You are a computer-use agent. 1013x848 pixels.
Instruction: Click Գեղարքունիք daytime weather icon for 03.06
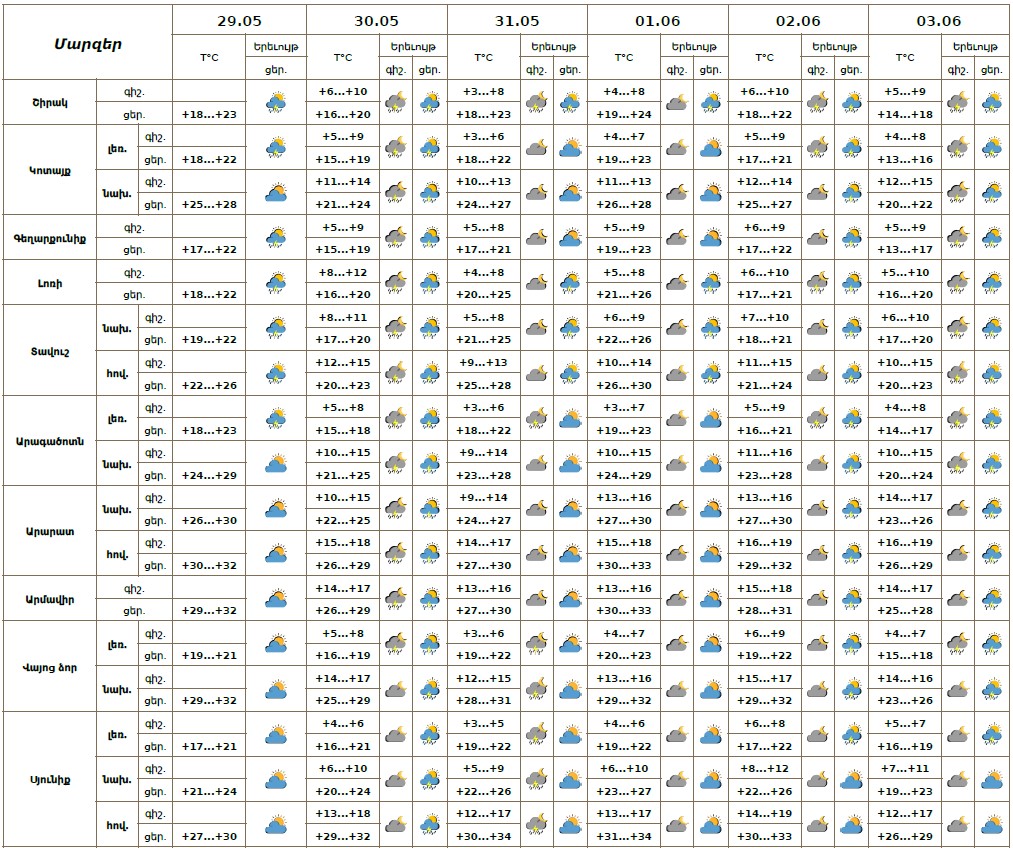[992, 238]
